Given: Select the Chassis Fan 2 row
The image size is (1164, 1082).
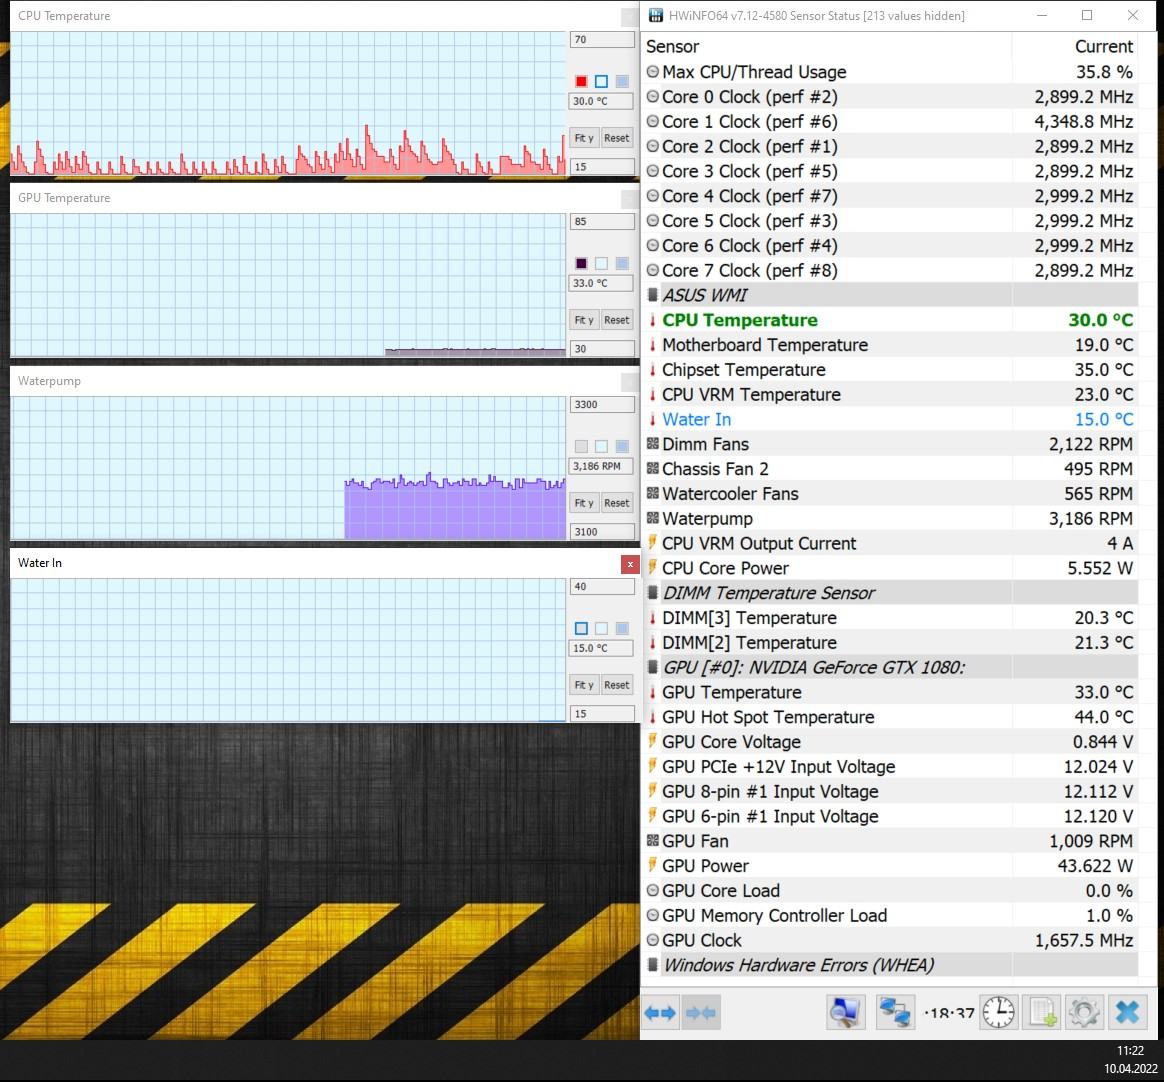Looking at the screenshot, I should 890,469.
